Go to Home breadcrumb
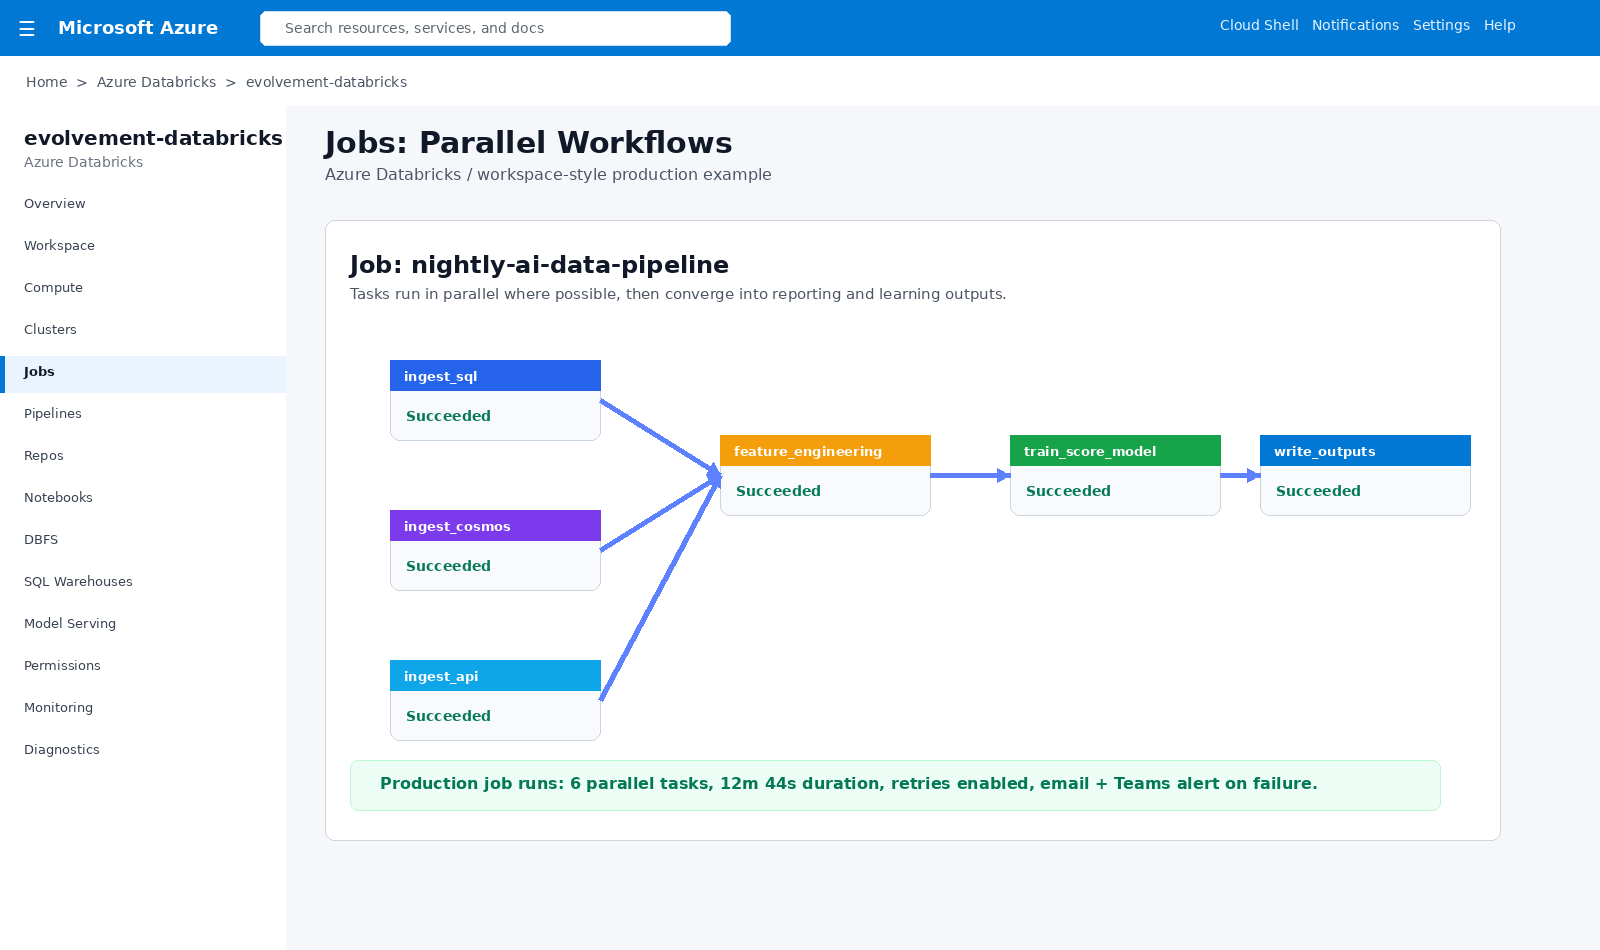Viewport: 1600px width, 950px height. (47, 82)
